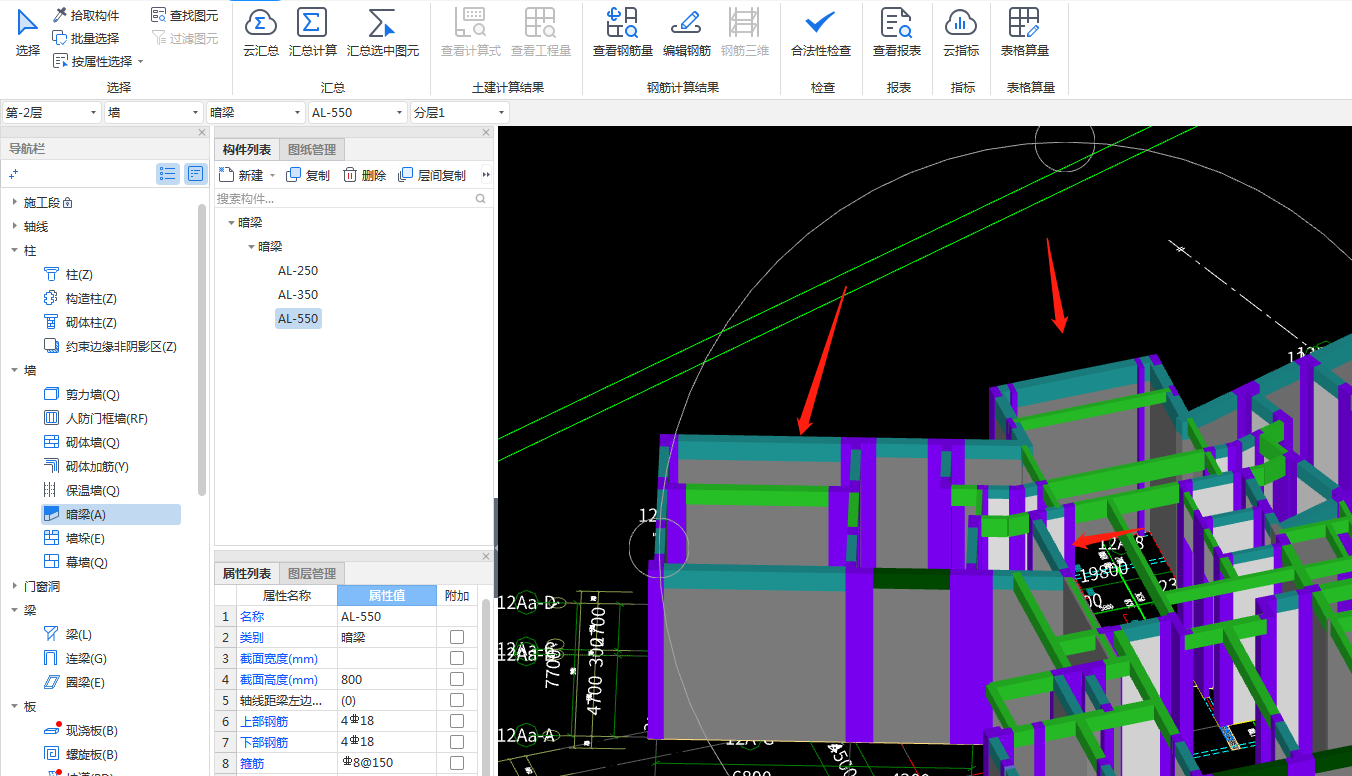Viewport: 1352px width, 776px height.
Task: Open the AL-550 component dropdown
Action: pyautogui.click(x=358, y=113)
